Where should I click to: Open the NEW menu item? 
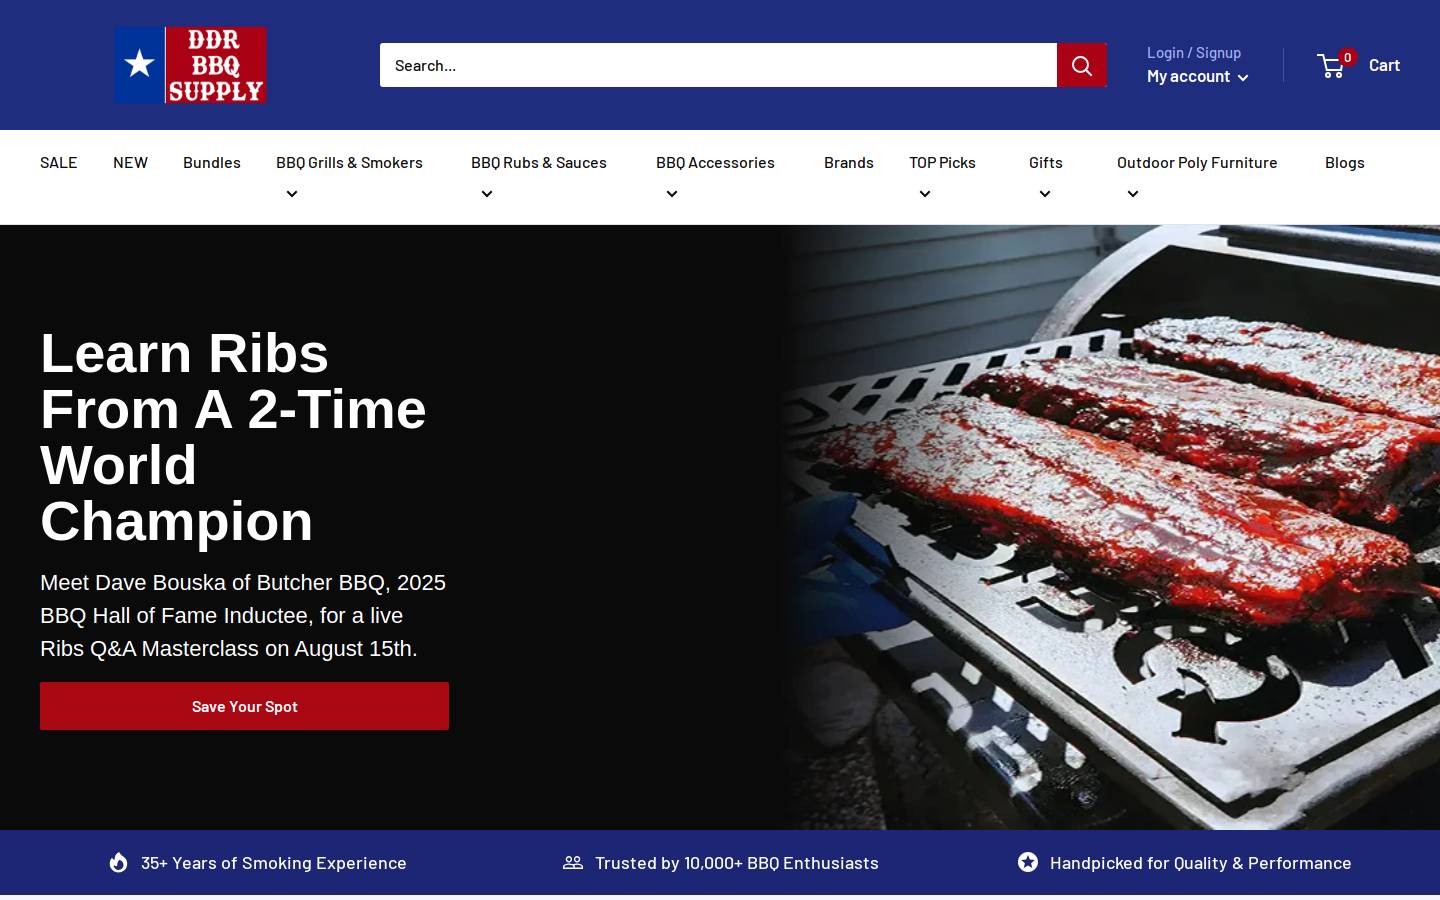click(130, 162)
